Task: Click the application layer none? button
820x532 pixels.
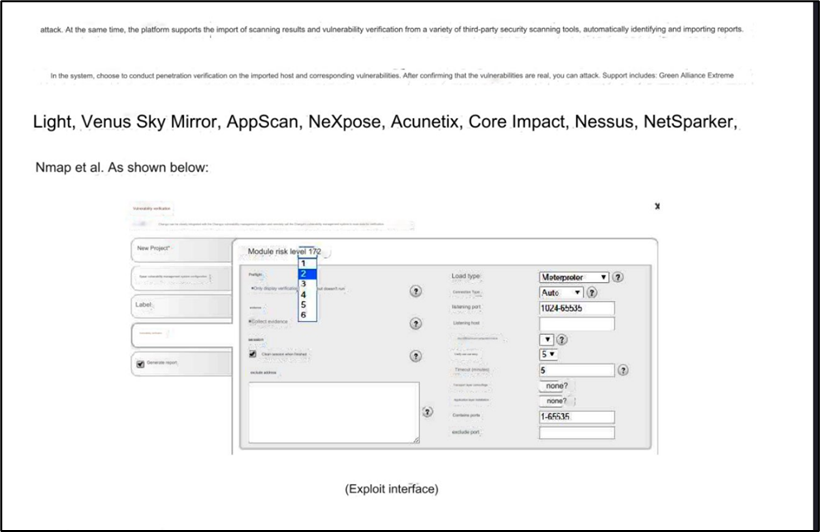Action: [556, 401]
